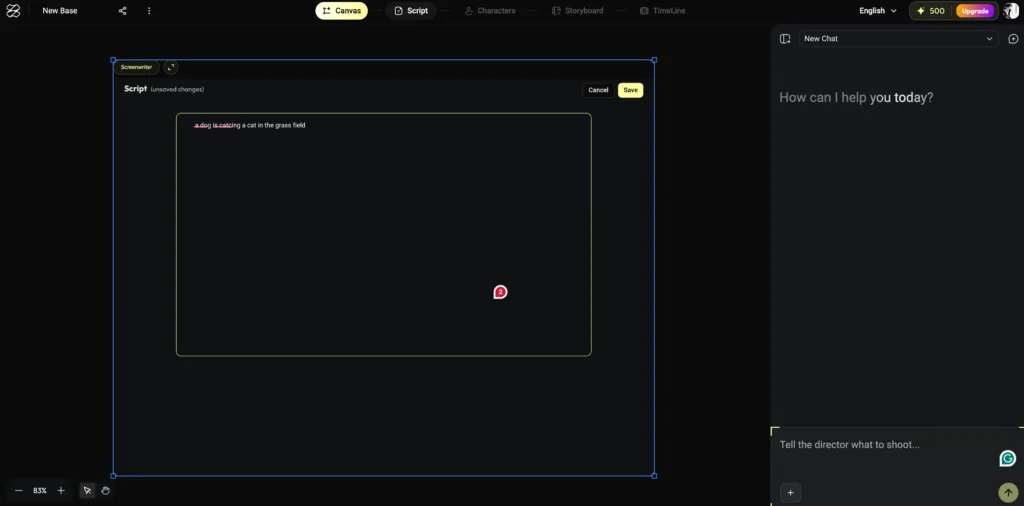1024x506 pixels.
Task: Select the hand pan tool
Action: 105,490
